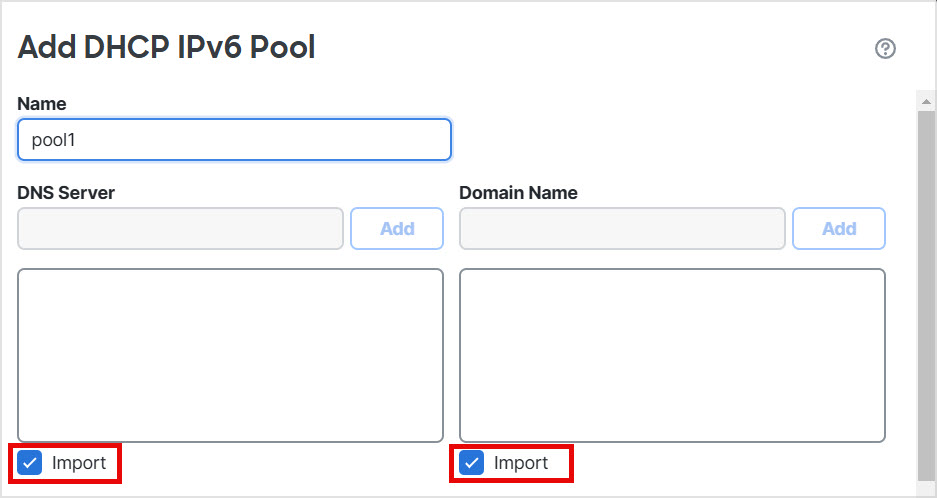
Task: Click the Import label below Domain Name list
Action: click(x=521, y=463)
